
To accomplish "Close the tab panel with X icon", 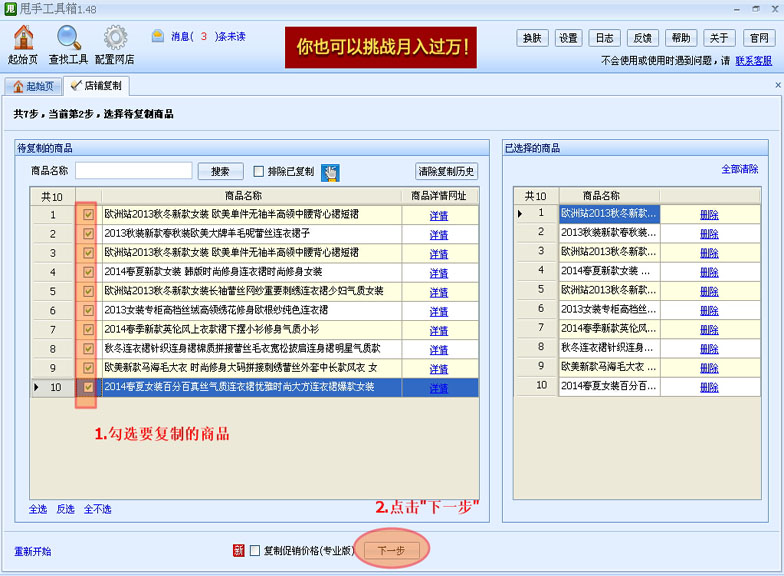I will point(778,86).
